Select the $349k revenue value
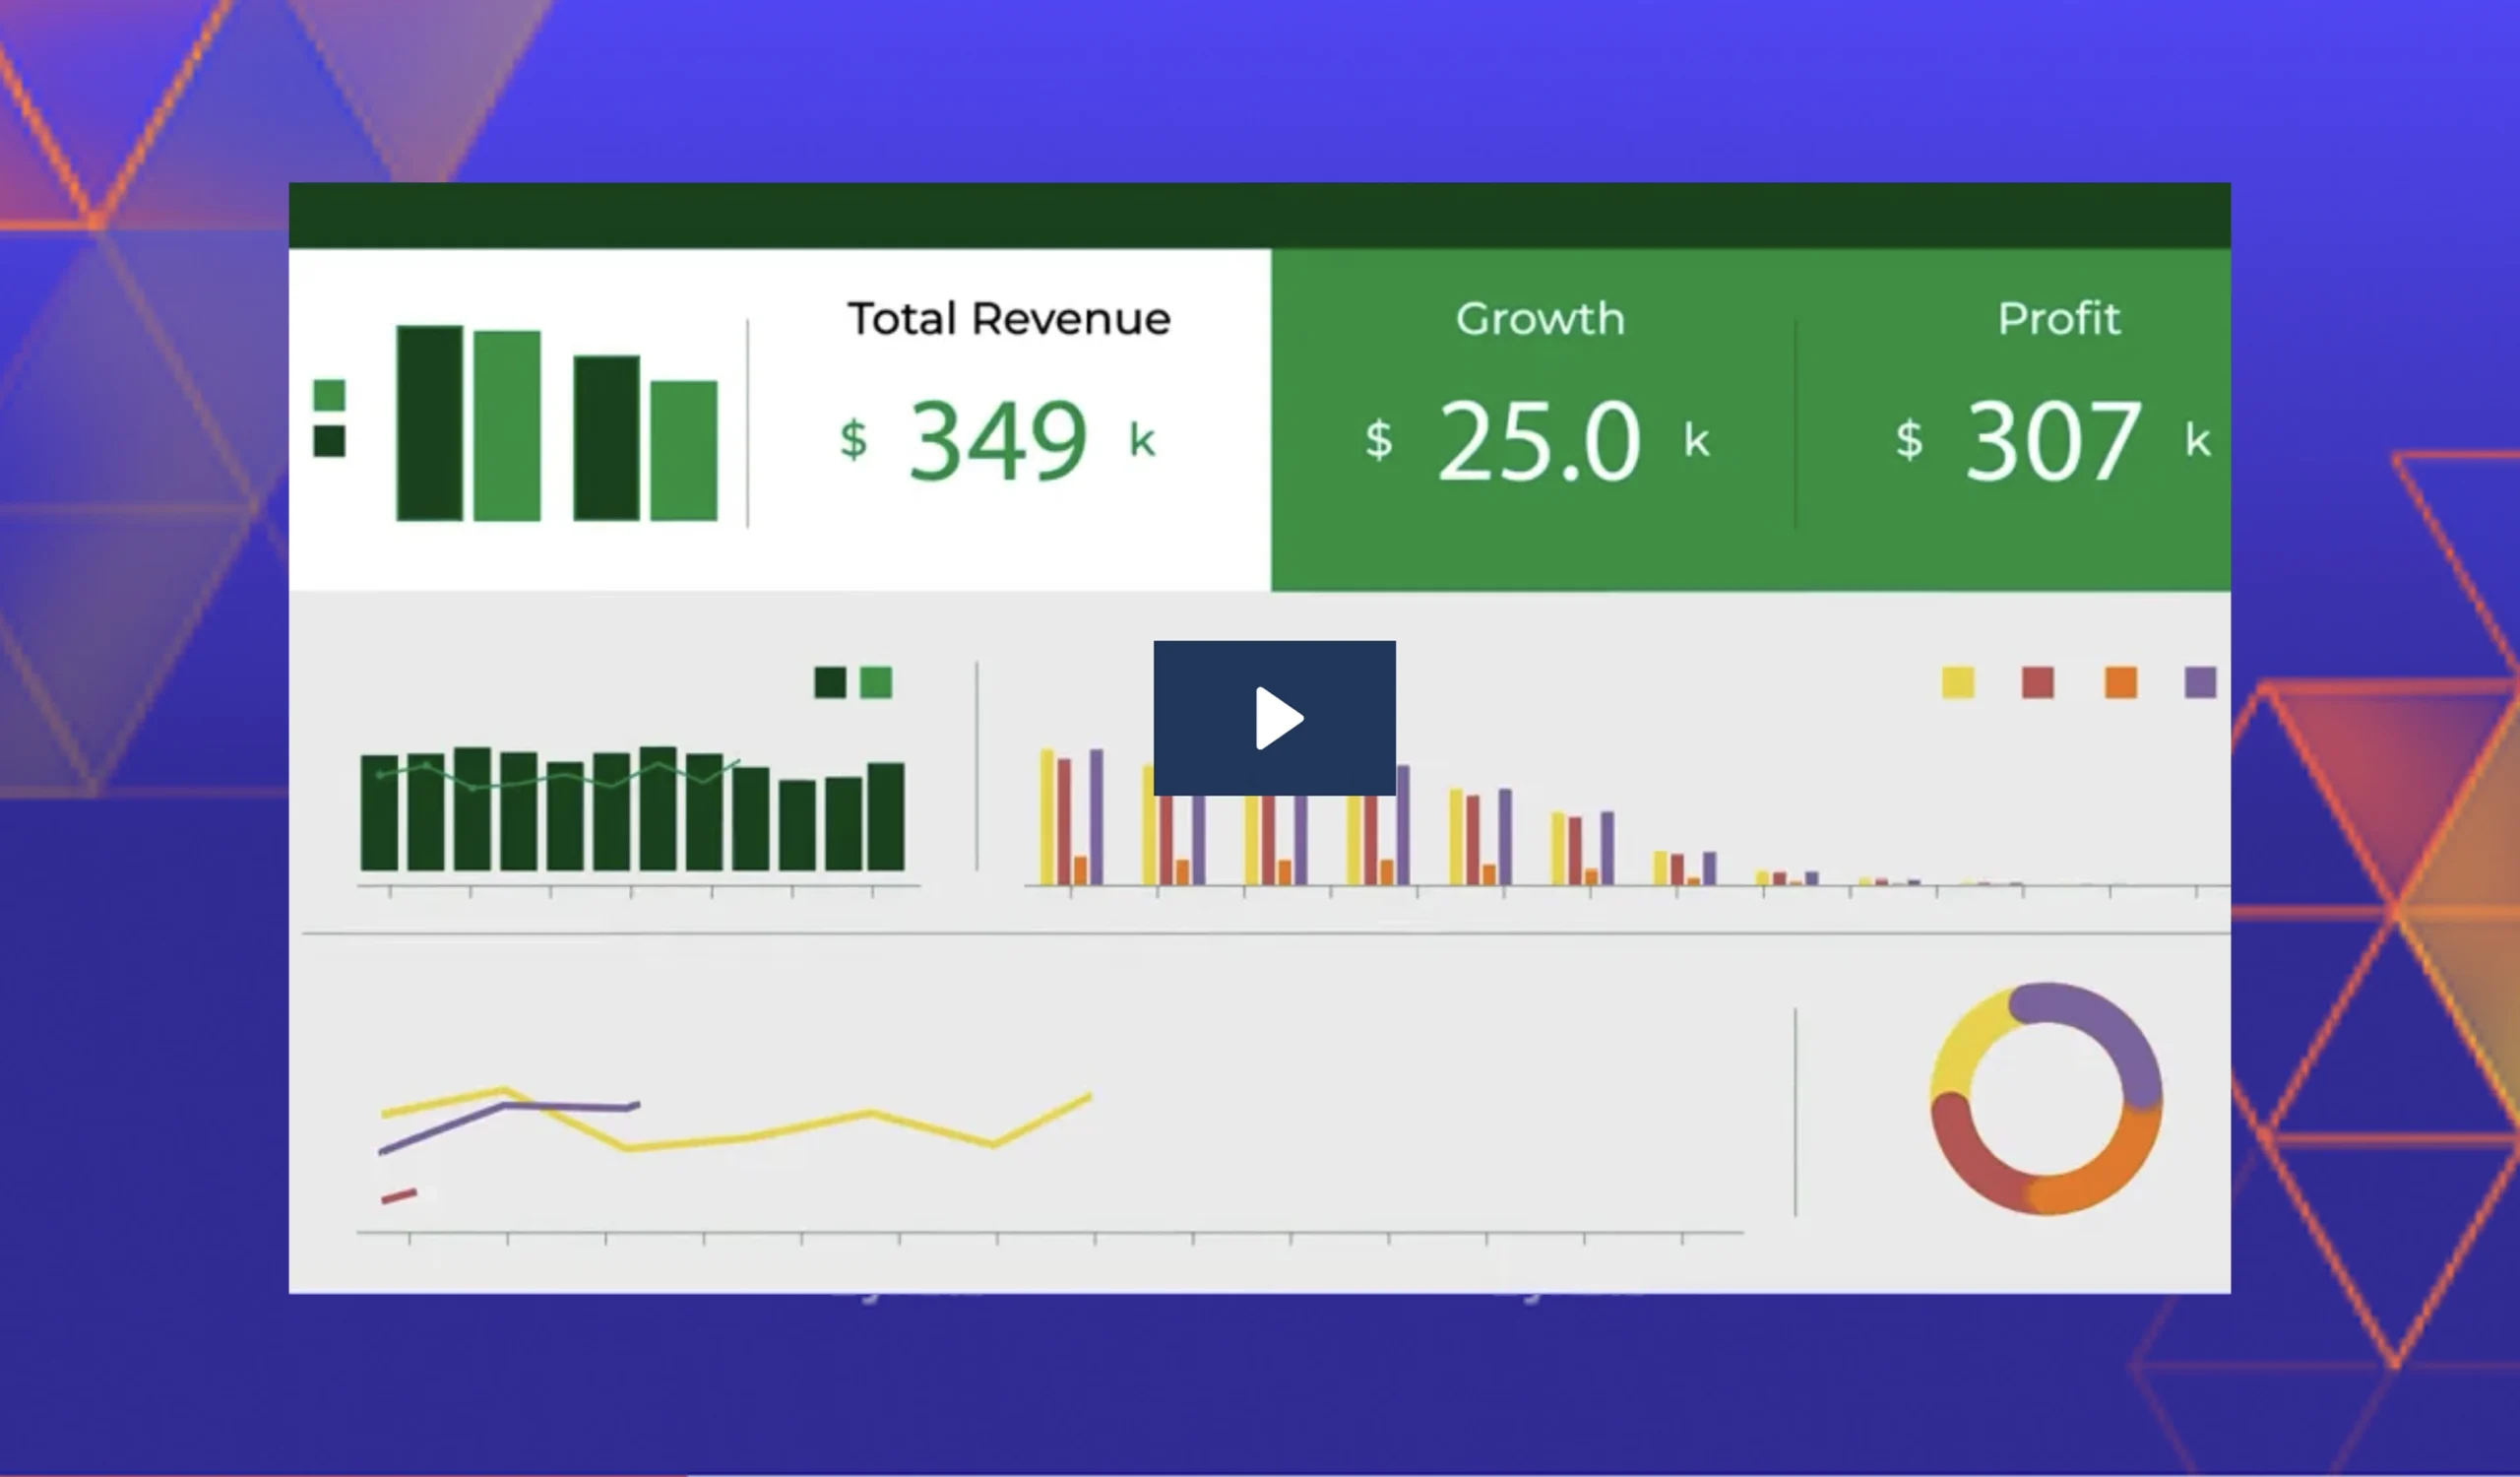 pos(998,440)
